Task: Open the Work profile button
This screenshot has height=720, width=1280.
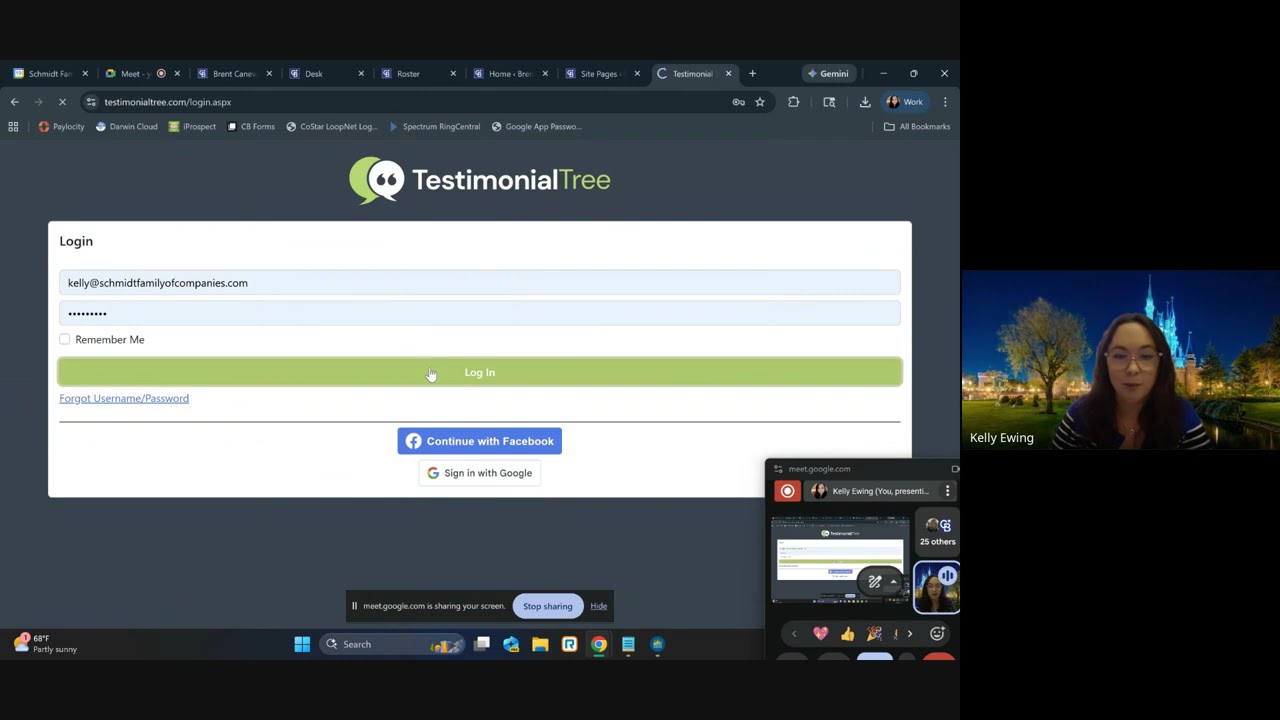Action: point(905,102)
